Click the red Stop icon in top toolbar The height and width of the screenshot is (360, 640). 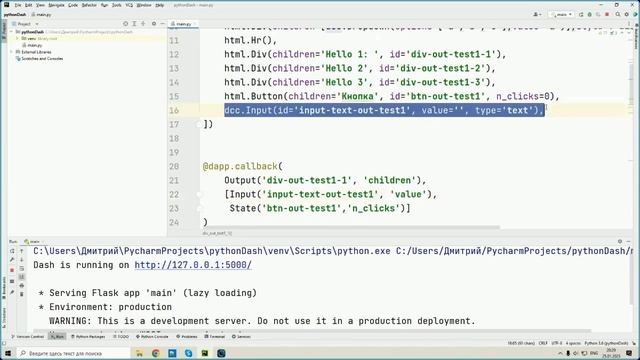(607, 15)
